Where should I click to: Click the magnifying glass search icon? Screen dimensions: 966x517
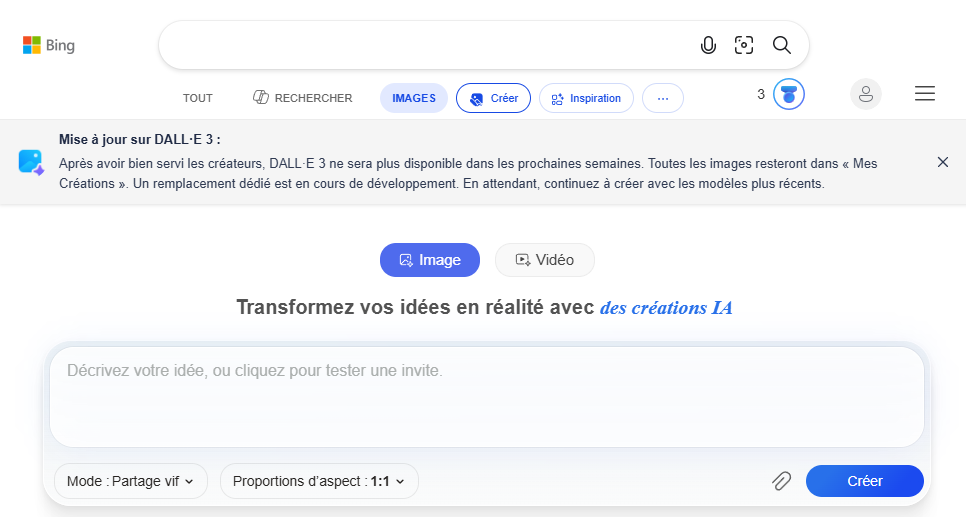(782, 45)
